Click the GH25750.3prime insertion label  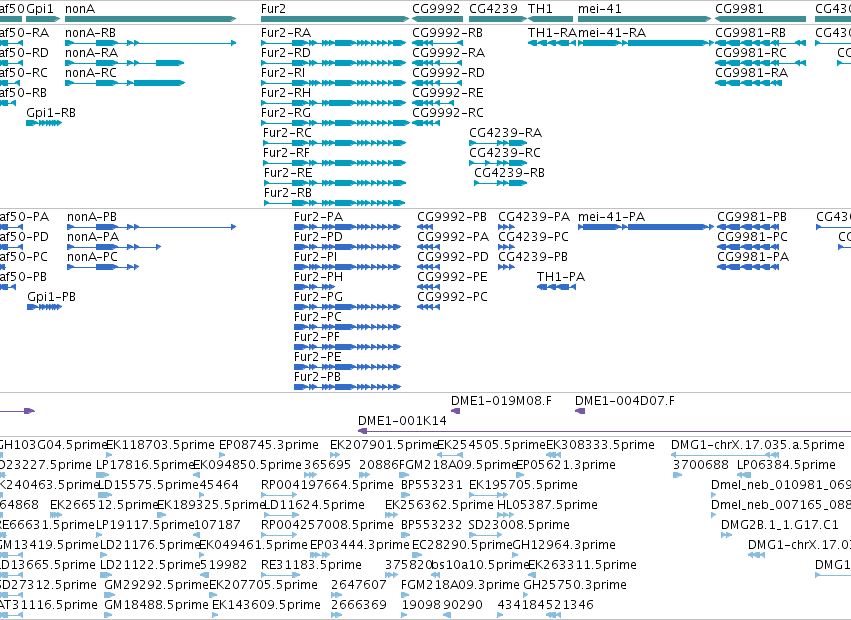click(575, 585)
